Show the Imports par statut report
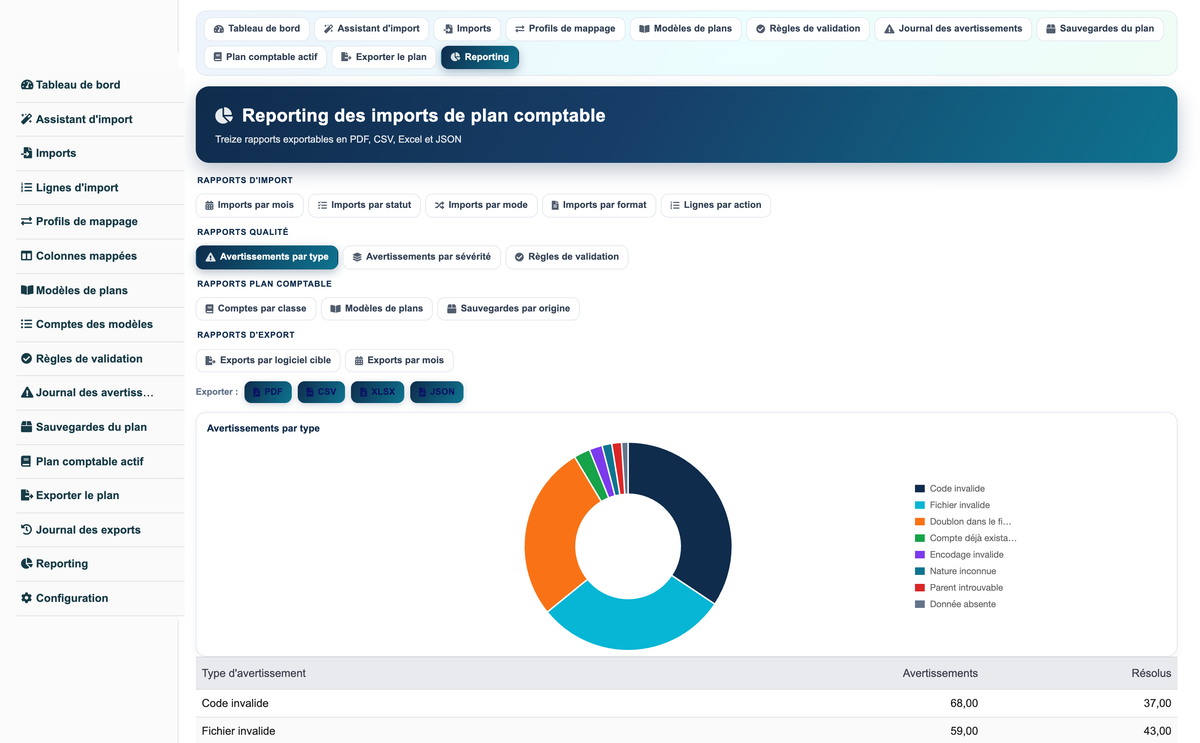The image size is (1200, 743). [364, 205]
